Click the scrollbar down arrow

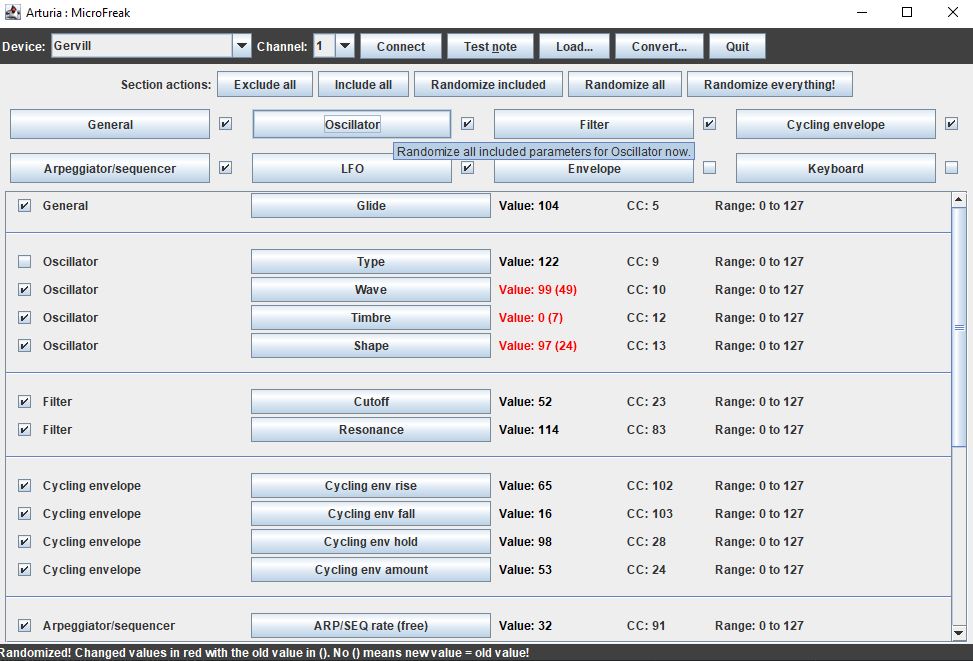point(959,633)
